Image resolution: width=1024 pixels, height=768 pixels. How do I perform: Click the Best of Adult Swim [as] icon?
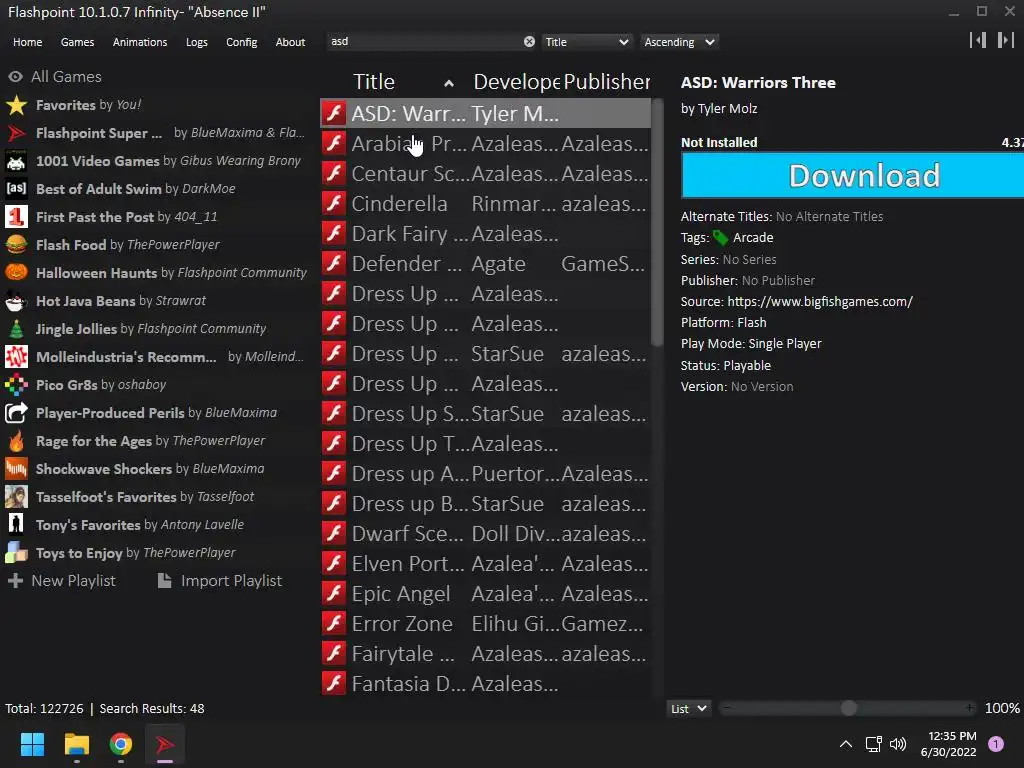tap(16, 189)
